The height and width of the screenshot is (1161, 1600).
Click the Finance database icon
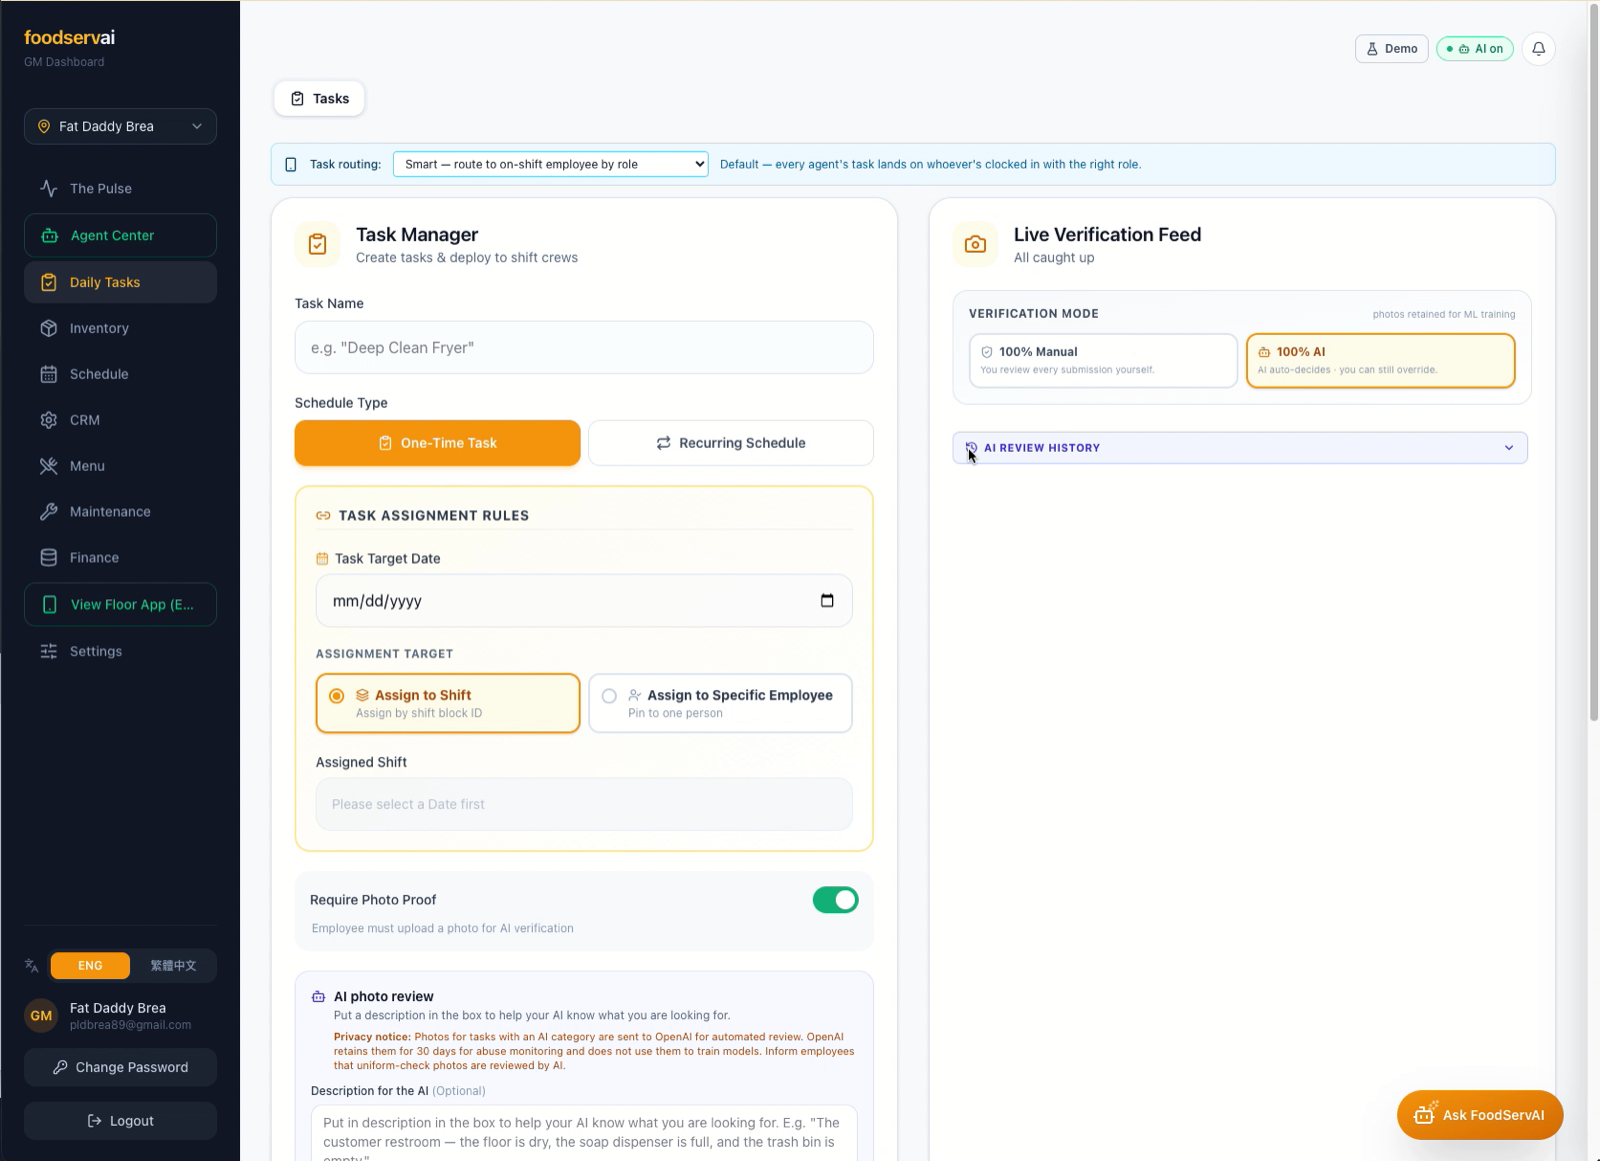point(48,558)
